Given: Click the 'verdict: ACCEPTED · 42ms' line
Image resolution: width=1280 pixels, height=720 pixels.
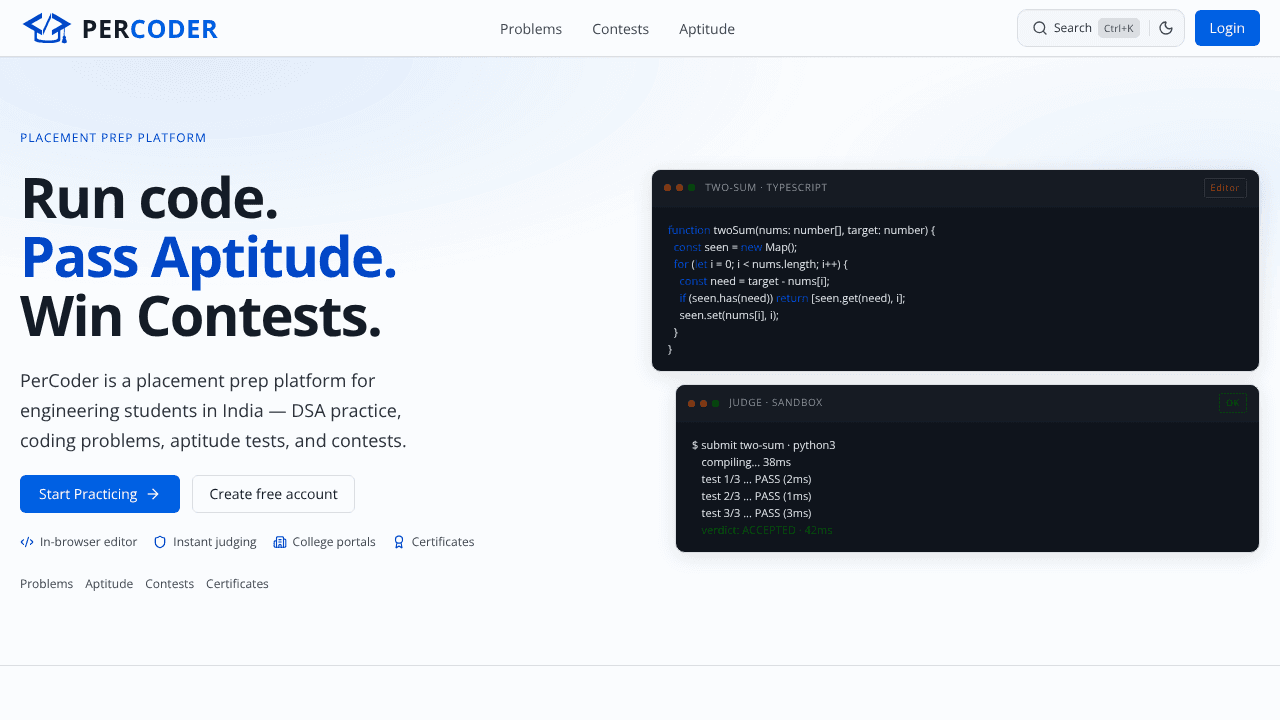Looking at the screenshot, I should [767, 530].
